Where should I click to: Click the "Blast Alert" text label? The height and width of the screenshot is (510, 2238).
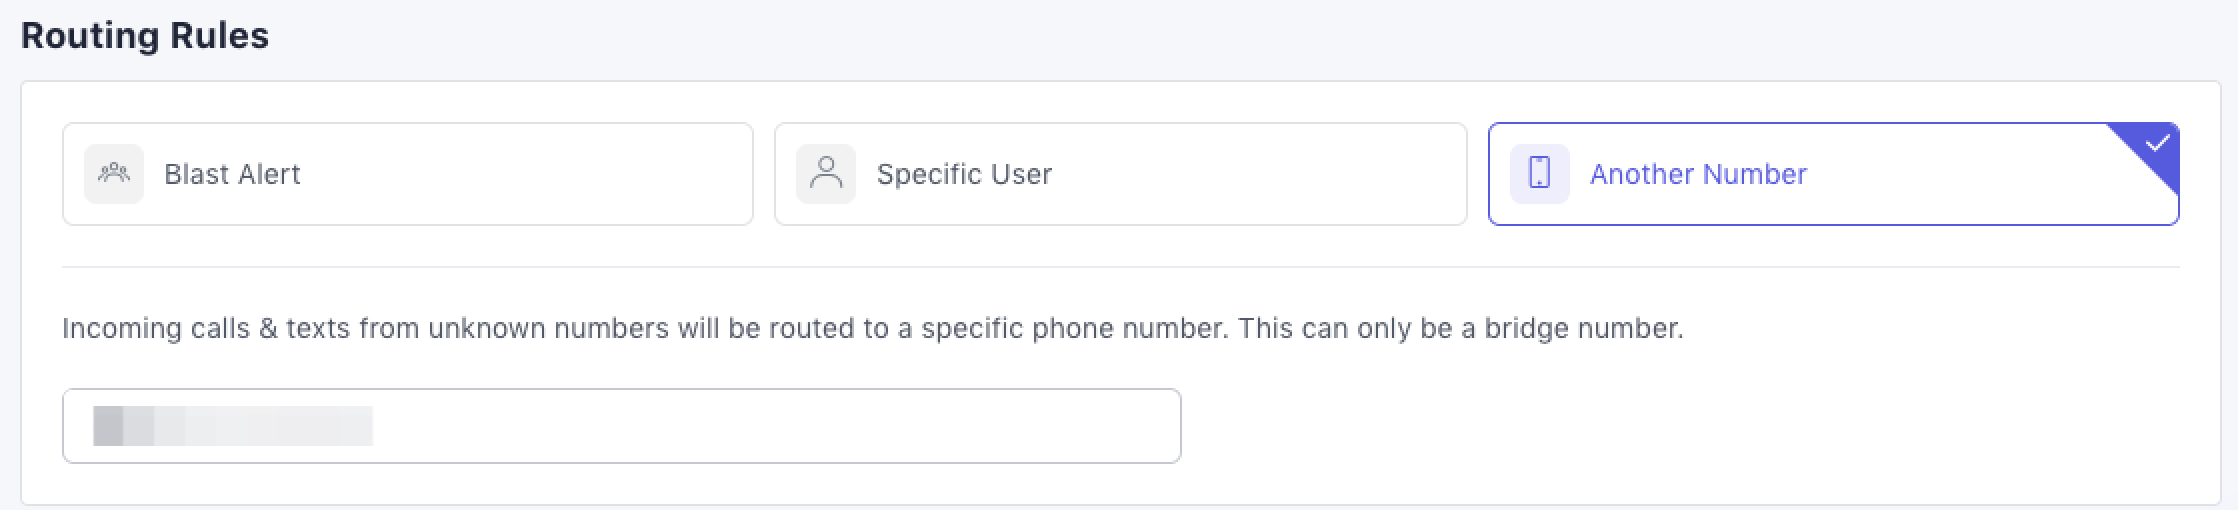tap(232, 174)
